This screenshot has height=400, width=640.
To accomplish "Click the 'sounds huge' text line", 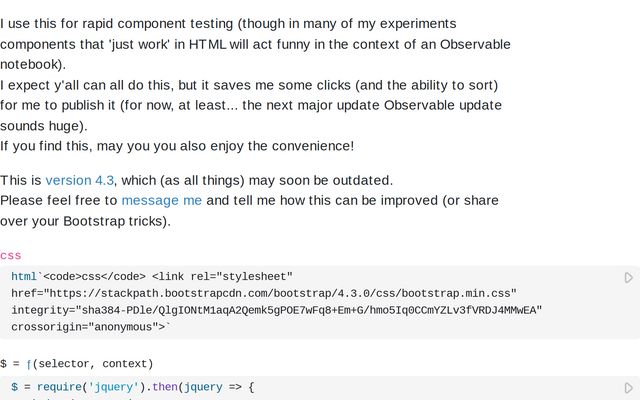I will (x=44, y=126).
